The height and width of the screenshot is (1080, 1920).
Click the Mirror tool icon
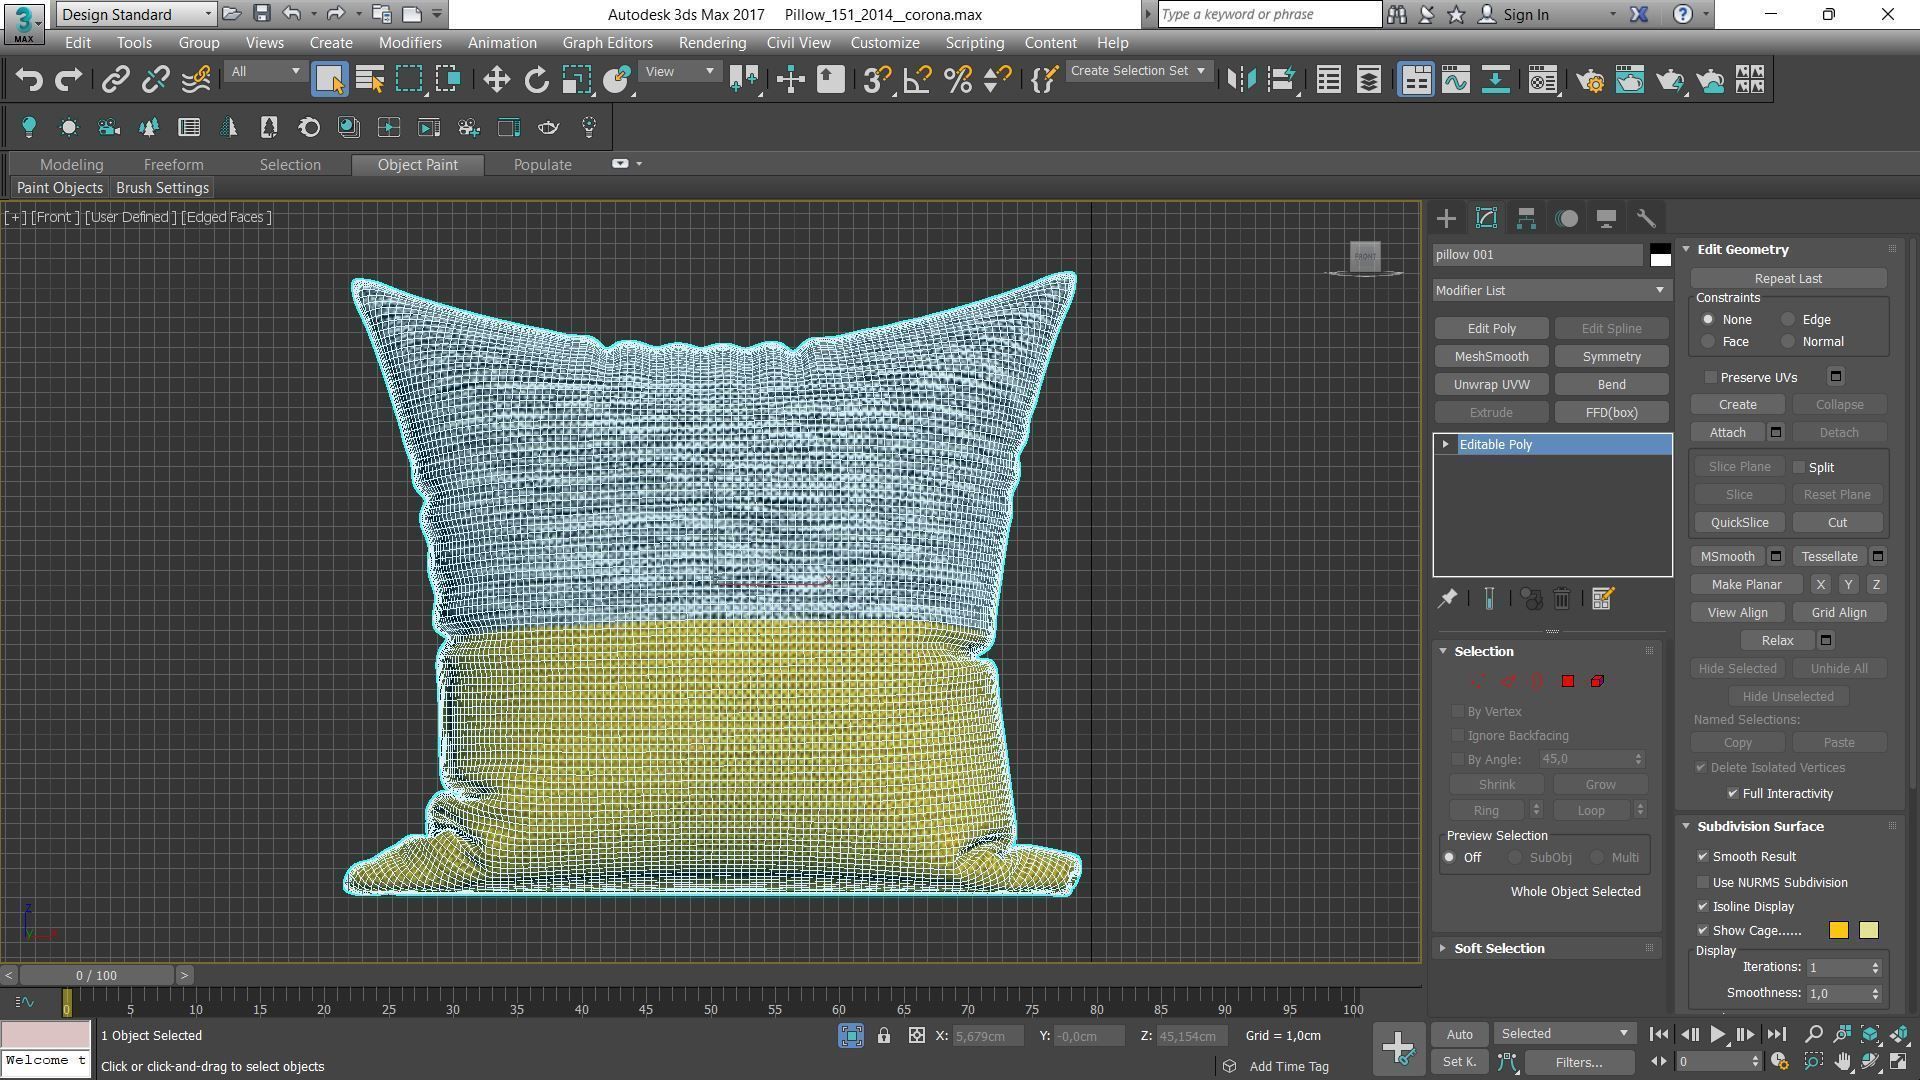(1241, 80)
